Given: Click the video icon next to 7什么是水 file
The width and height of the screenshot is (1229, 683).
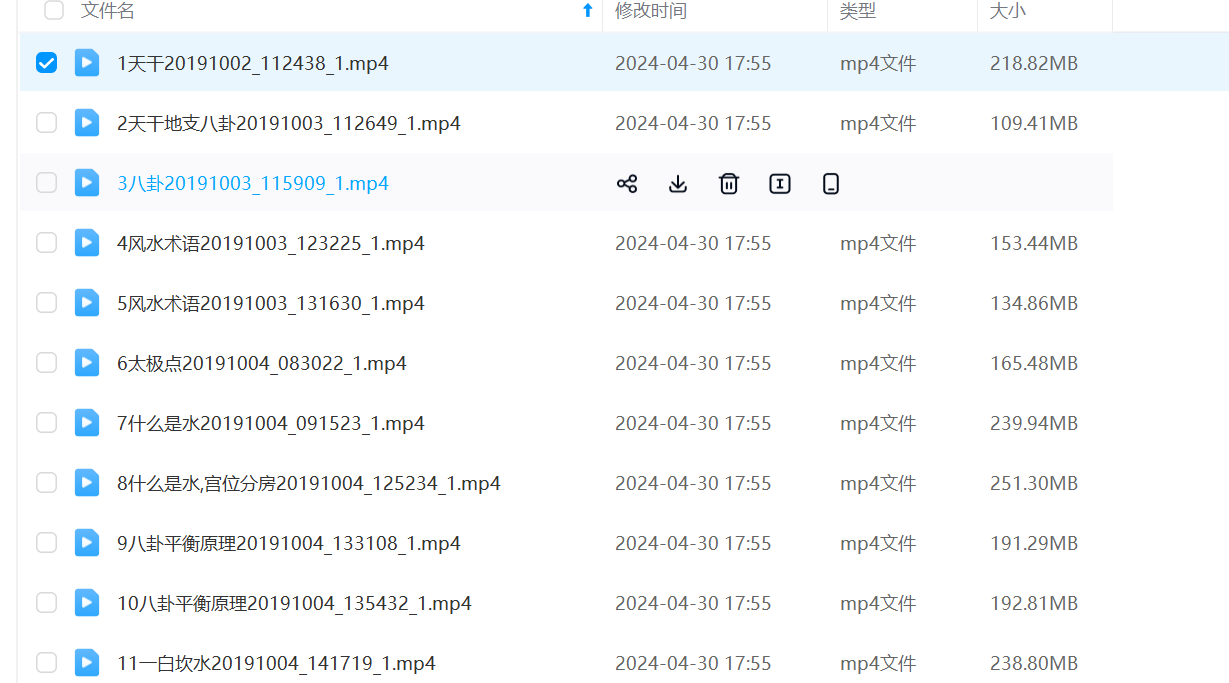Looking at the screenshot, I should [x=87, y=423].
